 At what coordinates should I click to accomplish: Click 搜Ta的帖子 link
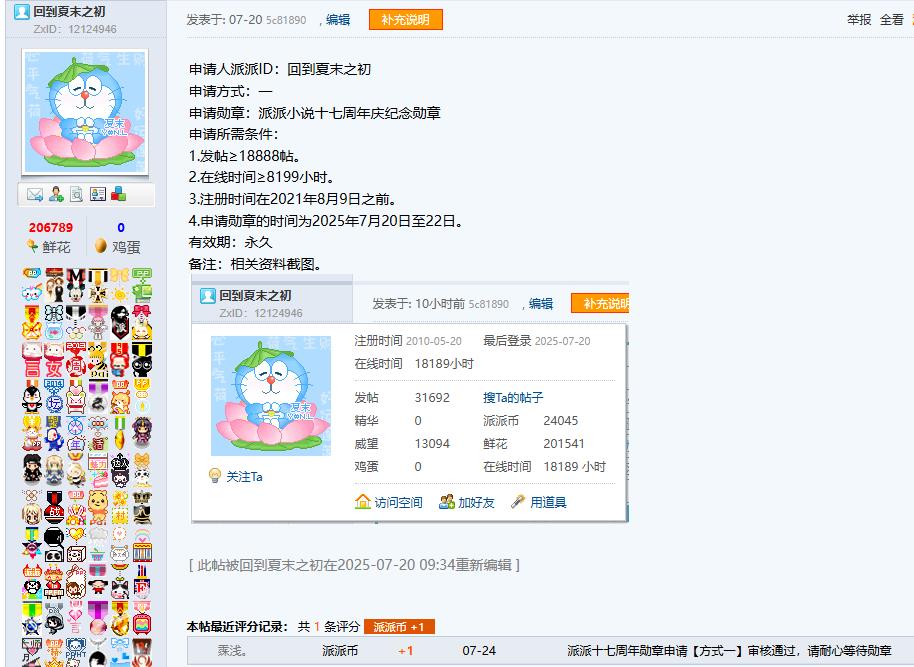(x=513, y=398)
